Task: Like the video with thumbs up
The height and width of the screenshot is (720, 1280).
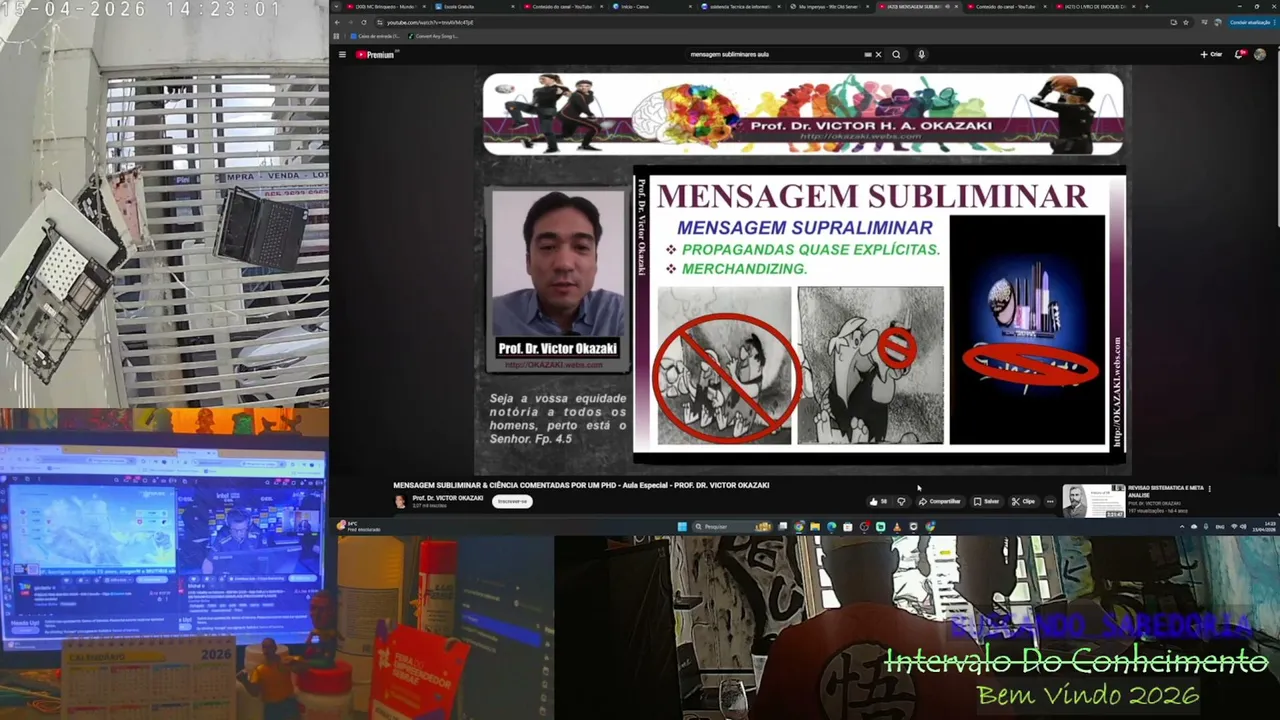Action: (878, 502)
